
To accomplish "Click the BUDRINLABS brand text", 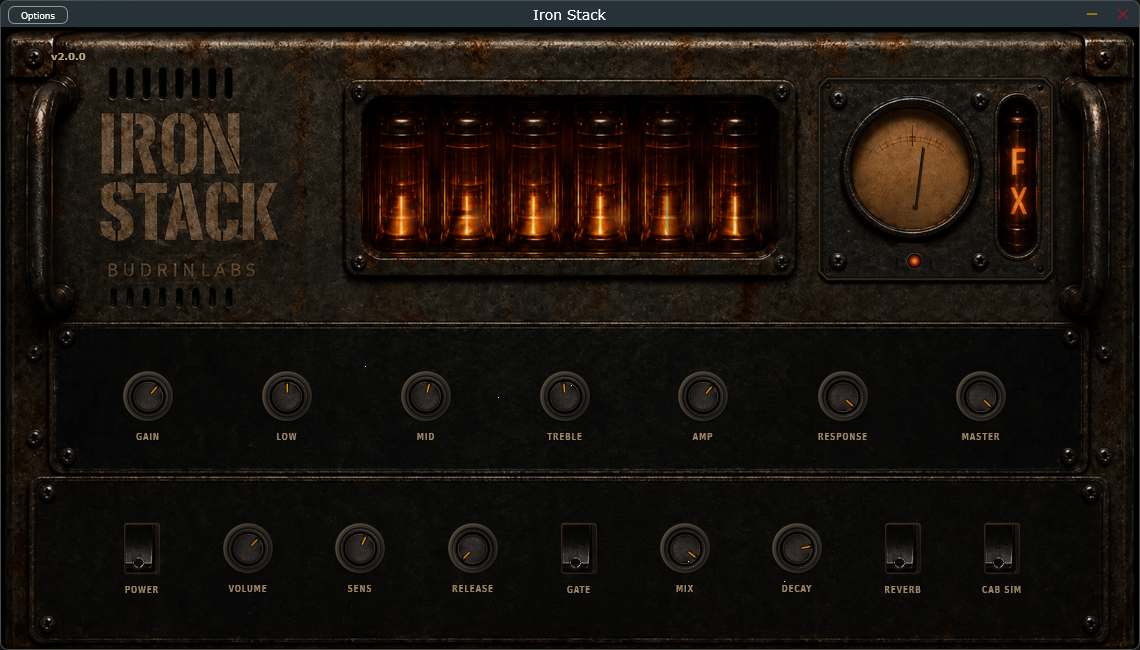I will coord(182,270).
